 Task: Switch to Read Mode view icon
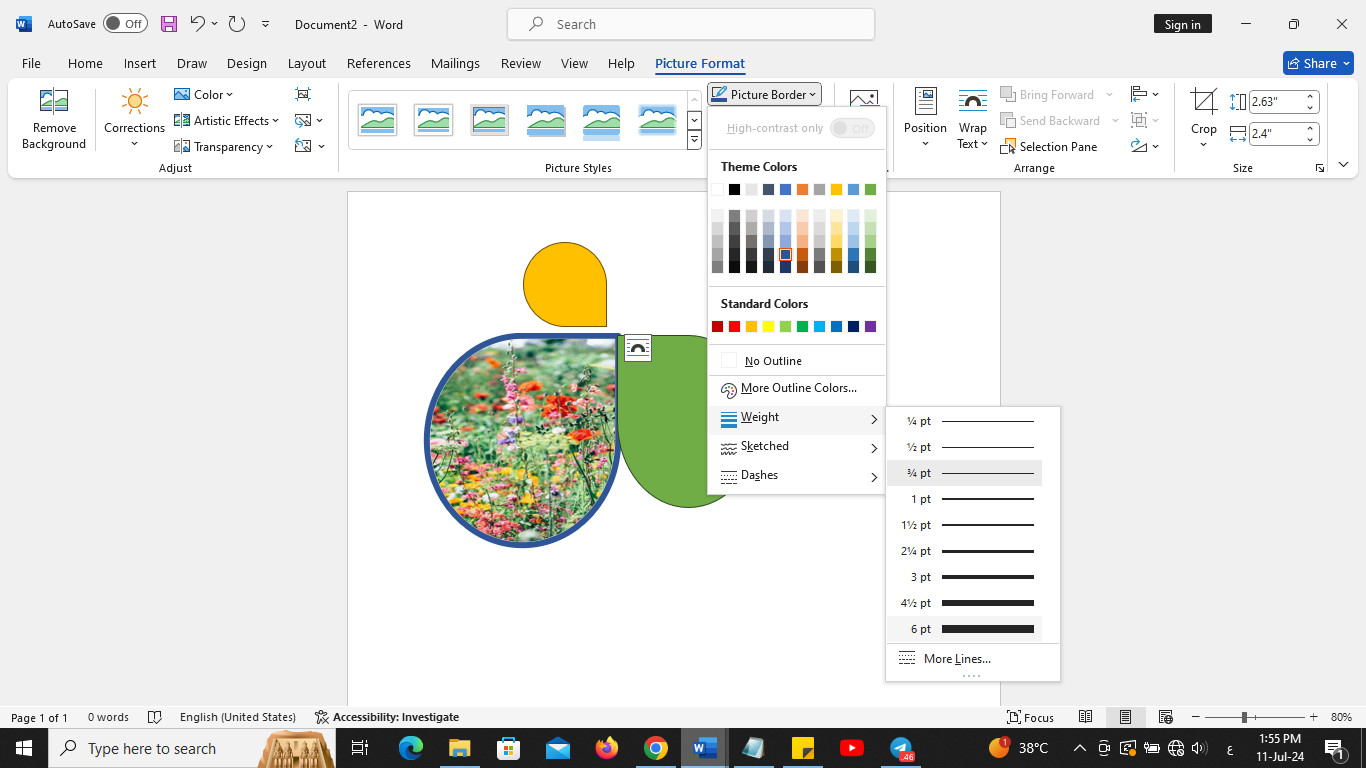pos(1085,717)
